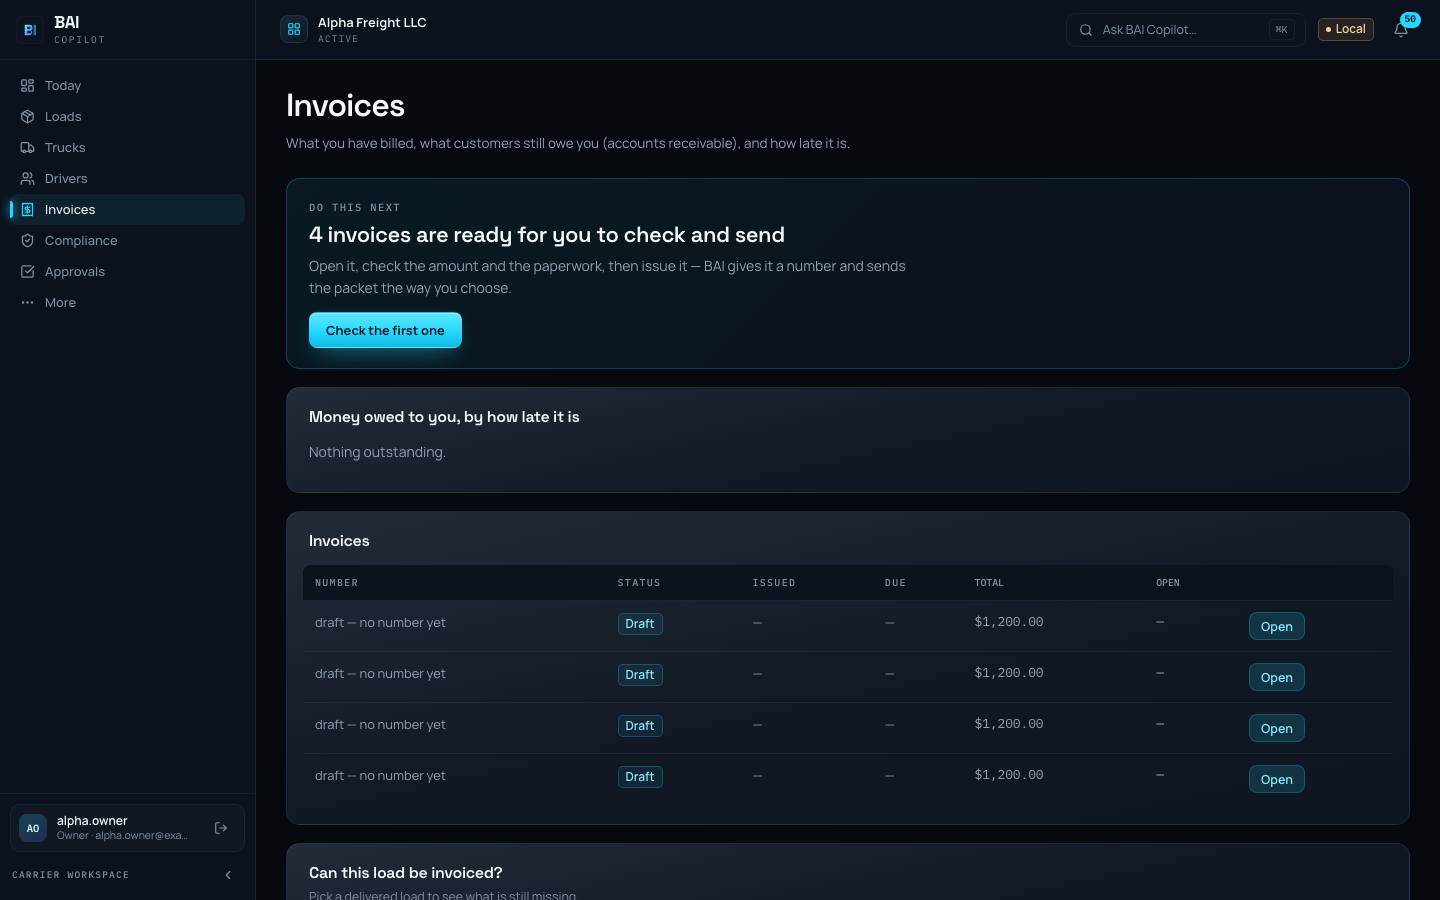Click the Approvals checkmark icon in the sidebar

click(27, 272)
